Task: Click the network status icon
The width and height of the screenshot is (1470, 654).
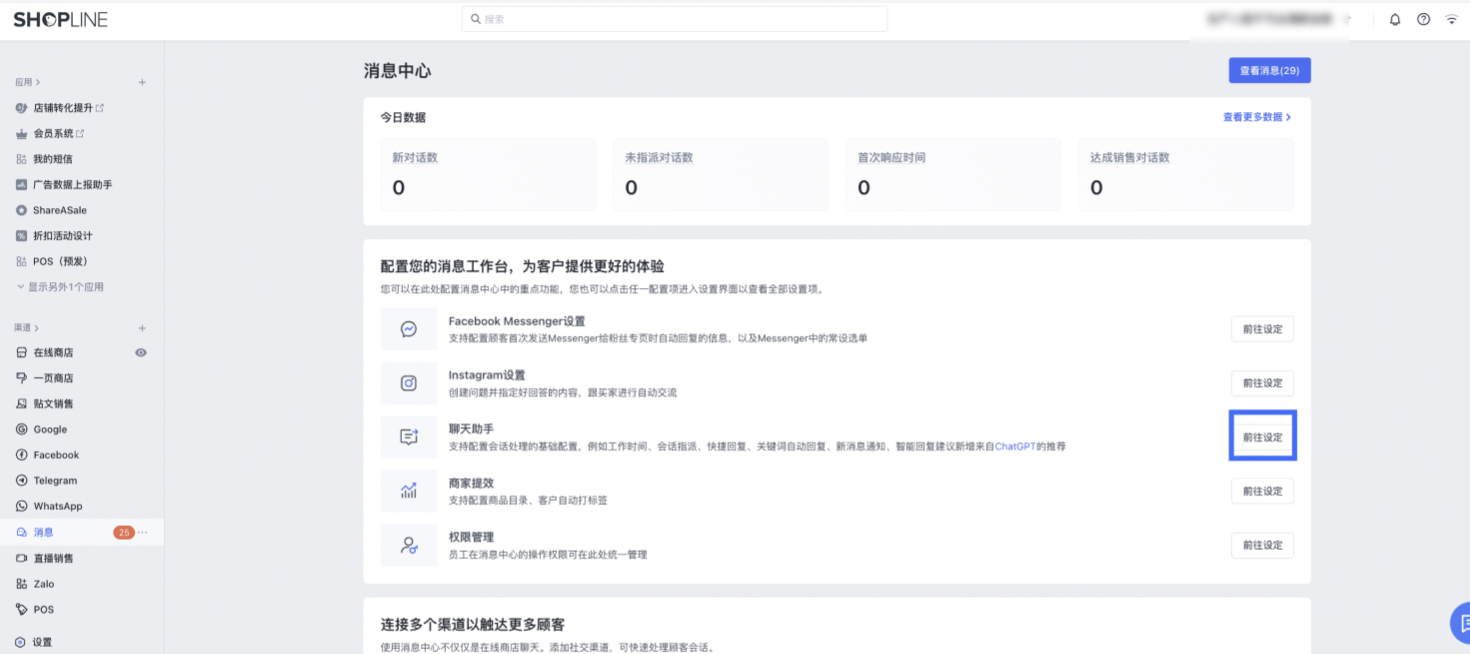Action: [1452, 18]
